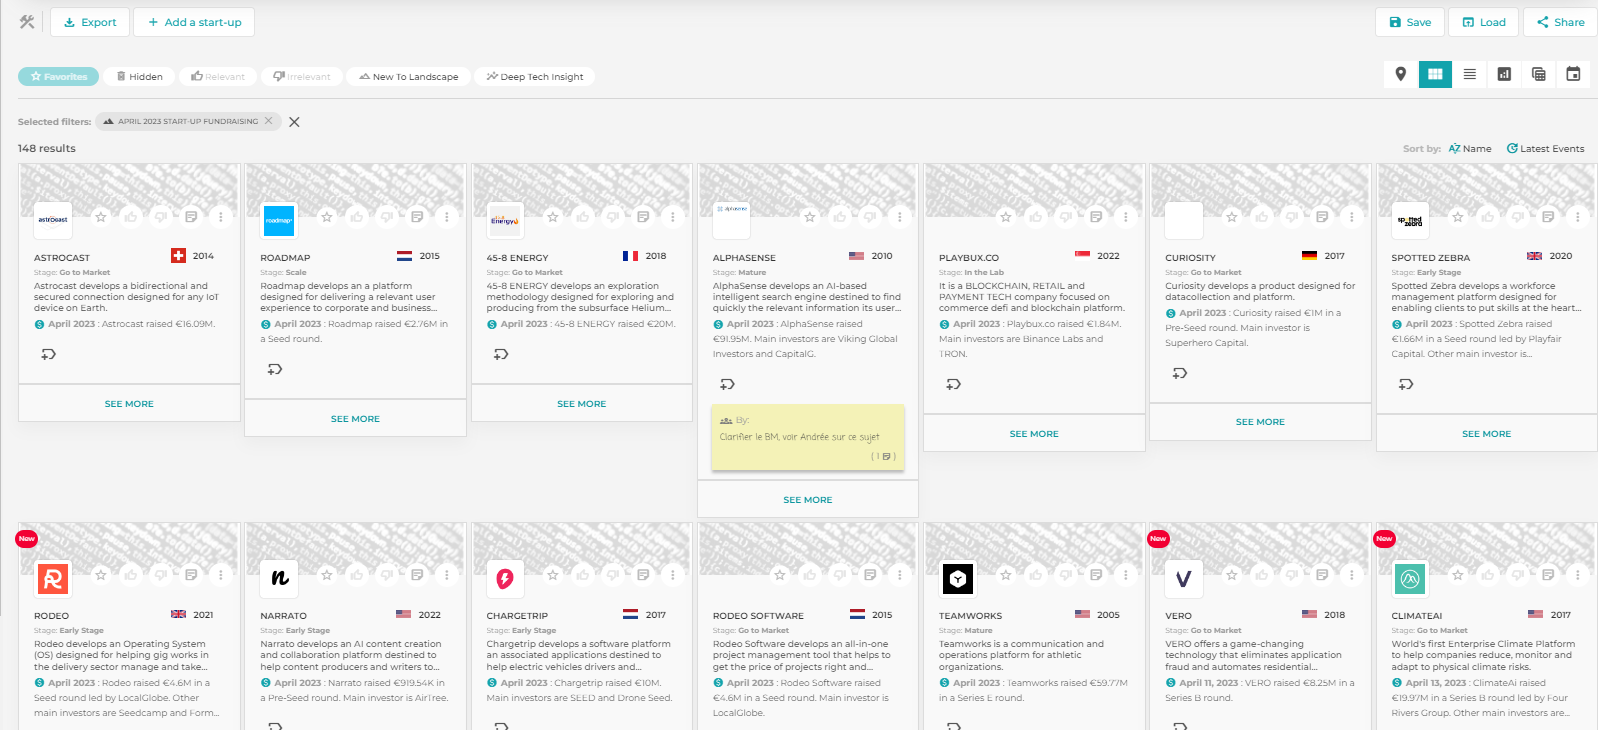Screen dimensions: 1598x730
Task: Open the bar chart analytics view
Action: [x=1504, y=74]
